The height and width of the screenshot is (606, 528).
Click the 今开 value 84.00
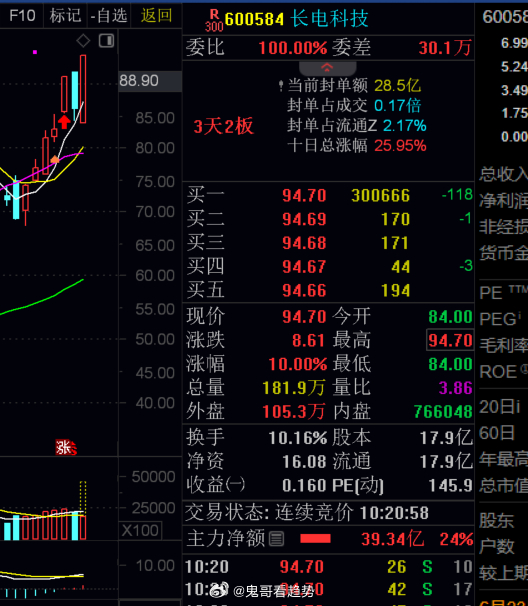click(450, 317)
